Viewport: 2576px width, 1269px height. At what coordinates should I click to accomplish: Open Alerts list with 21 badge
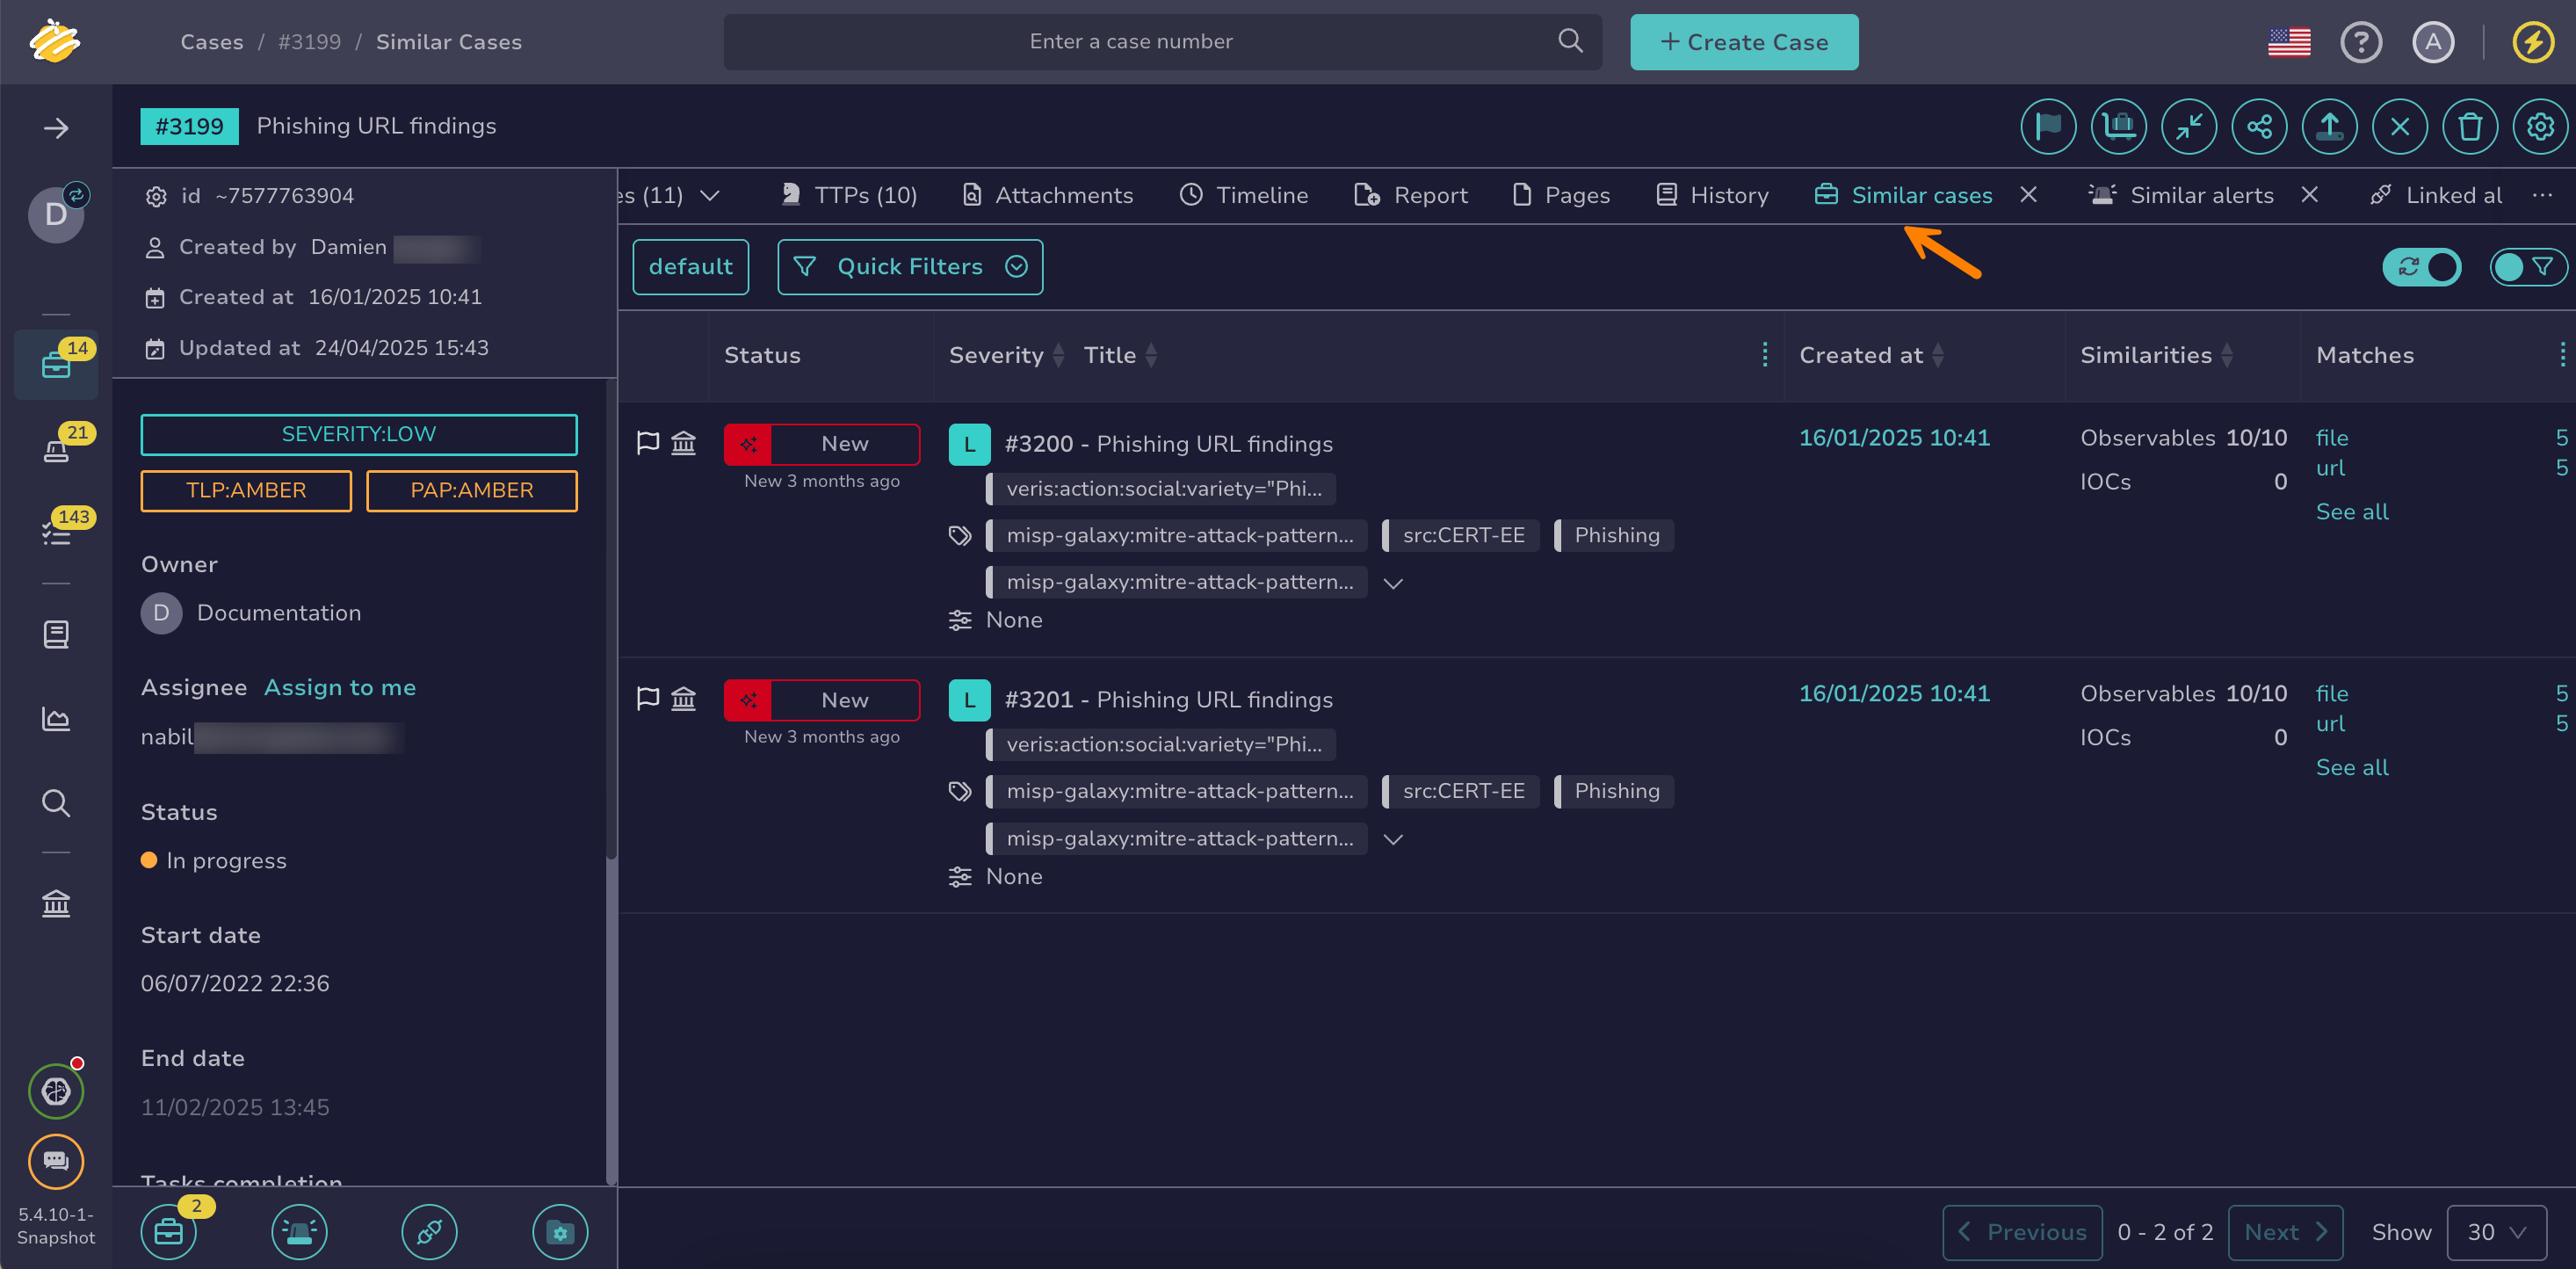[x=56, y=450]
